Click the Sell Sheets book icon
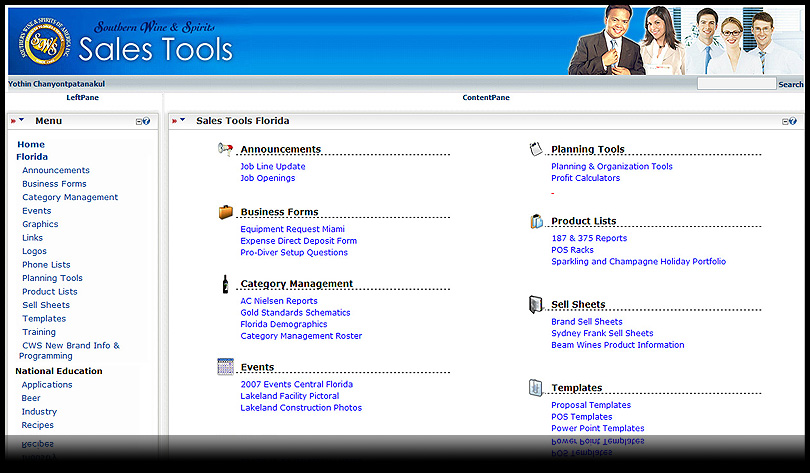Image resolution: width=810 pixels, height=473 pixels. [x=536, y=304]
